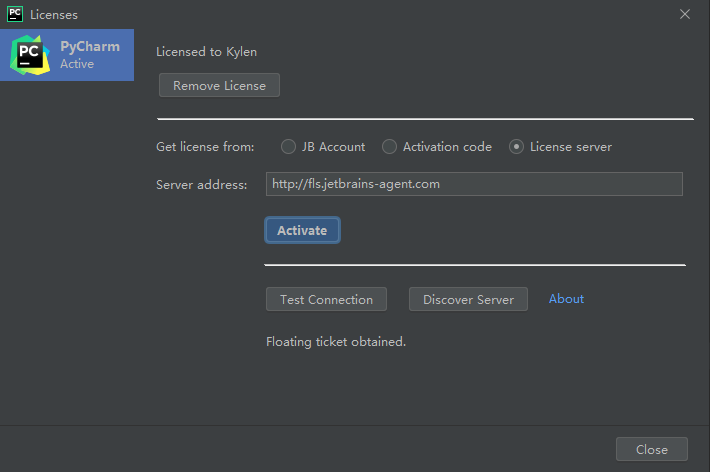Viewport: 710px width, 472px height.
Task: Click the PyCharm logo in the product list
Action: pyautogui.click(x=28, y=55)
